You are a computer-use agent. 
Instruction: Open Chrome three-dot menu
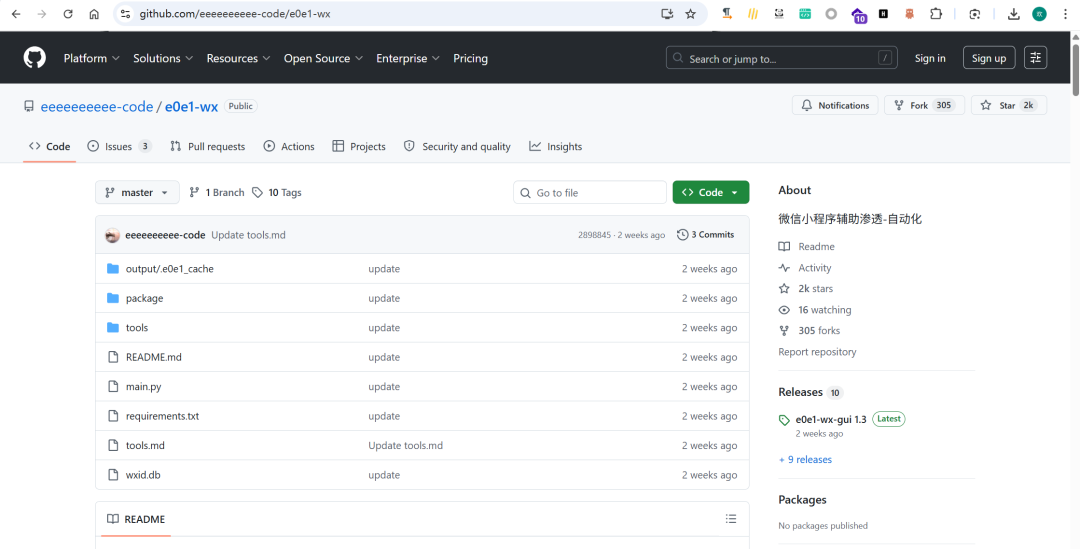pos(1065,14)
